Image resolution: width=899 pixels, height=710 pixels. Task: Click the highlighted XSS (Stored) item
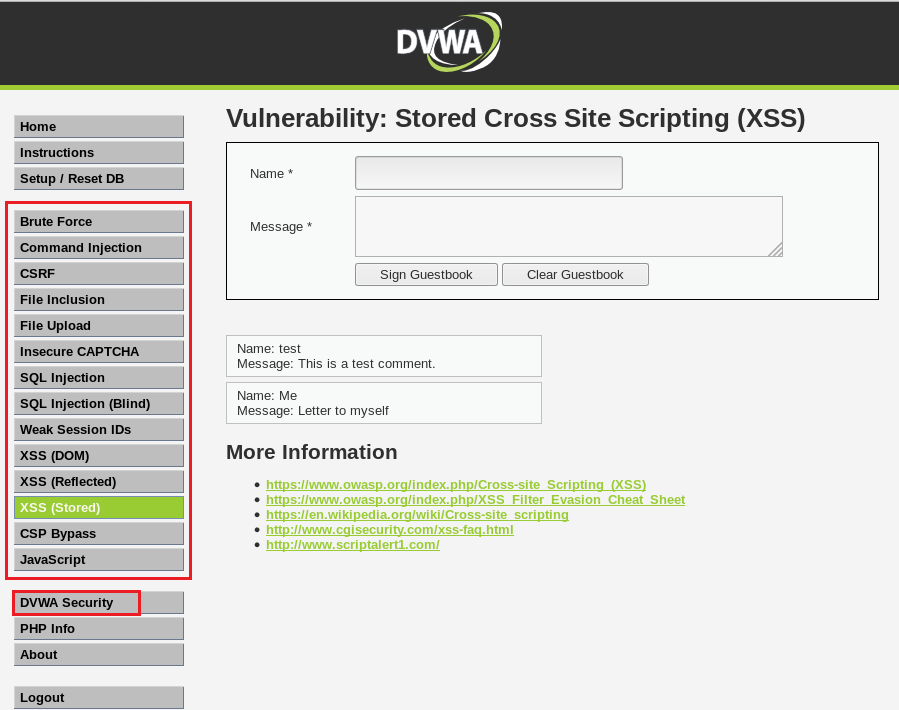(x=99, y=508)
